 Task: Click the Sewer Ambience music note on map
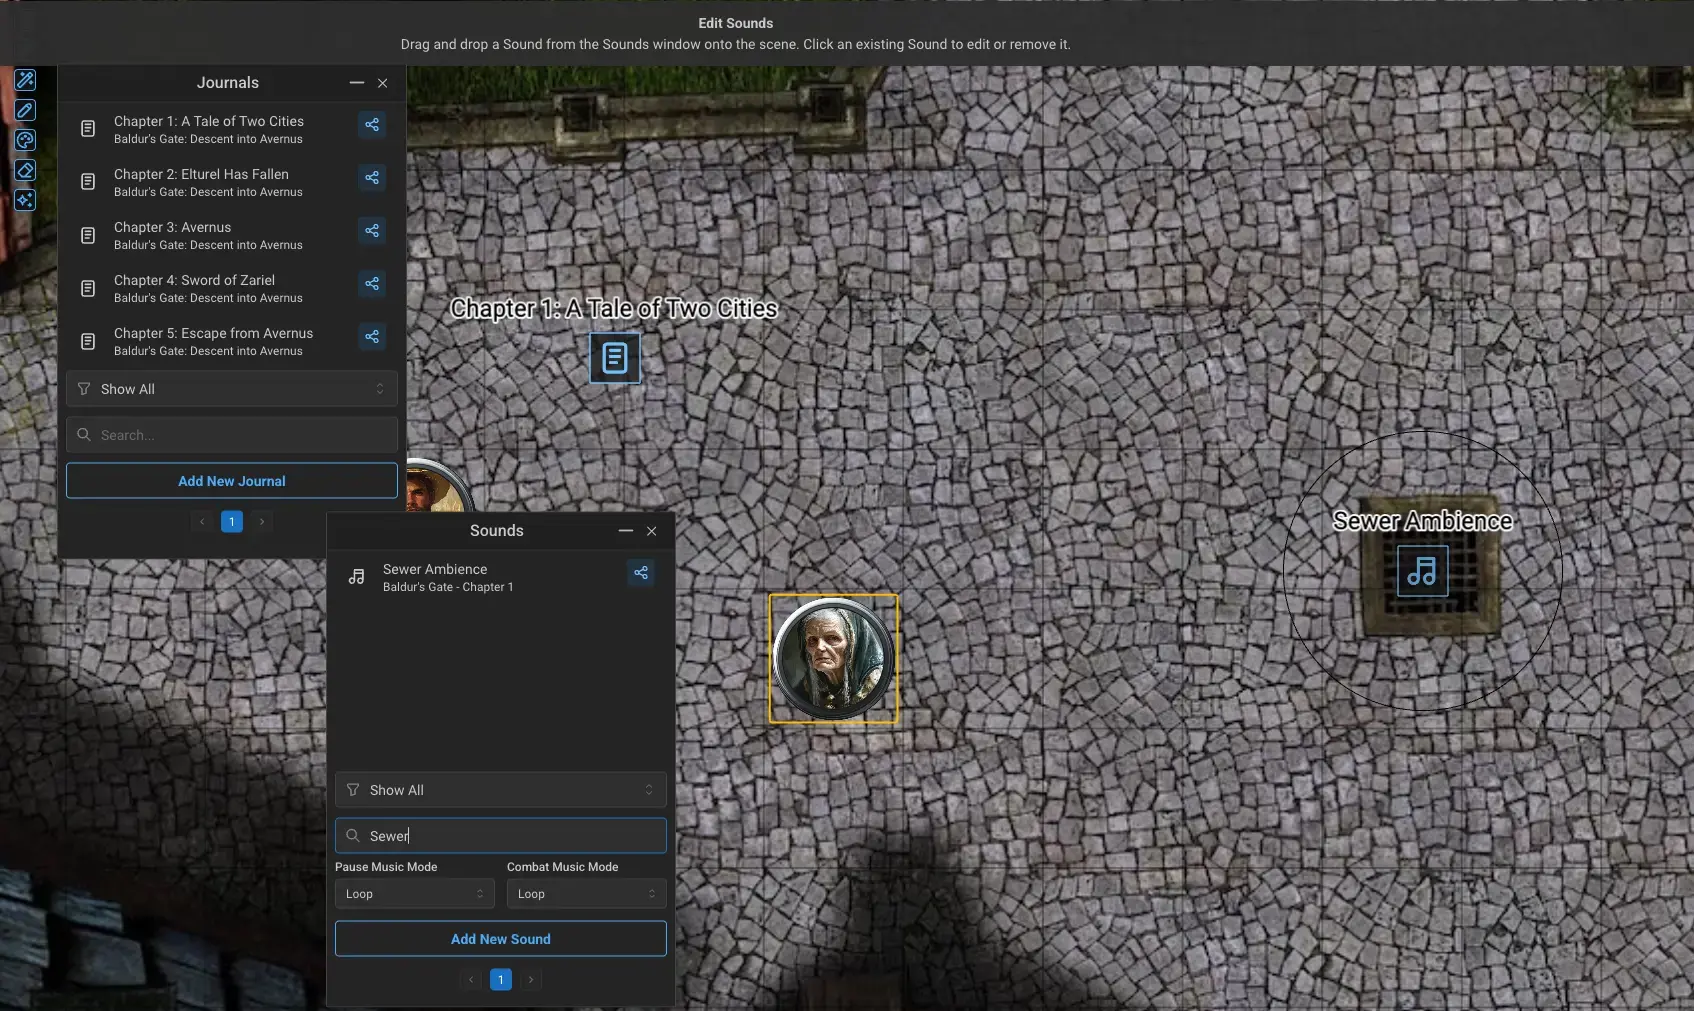(1422, 571)
